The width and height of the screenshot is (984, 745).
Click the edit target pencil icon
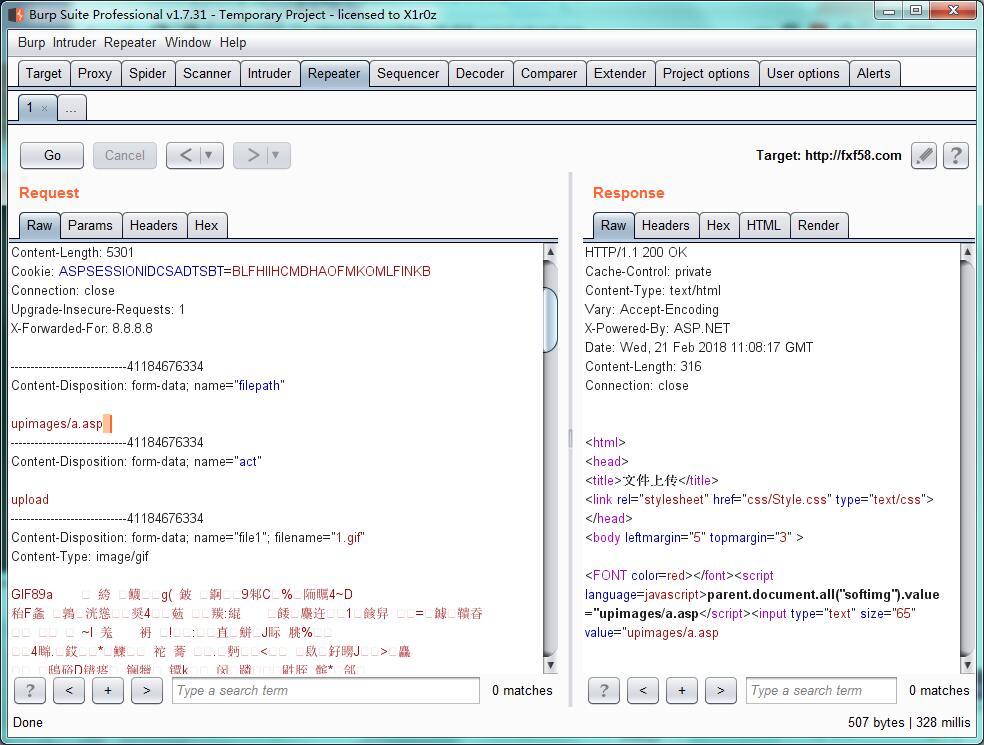click(x=924, y=155)
